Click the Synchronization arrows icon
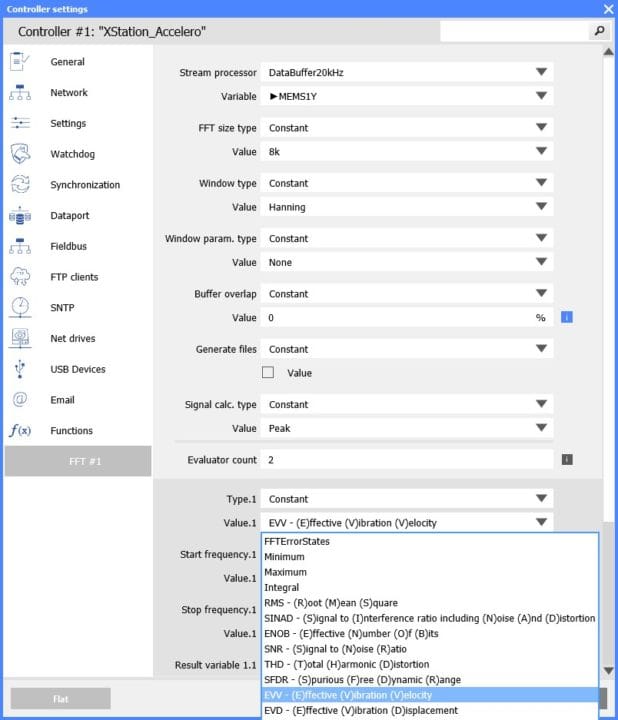Viewport: 618px width, 720px height. point(19,185)
